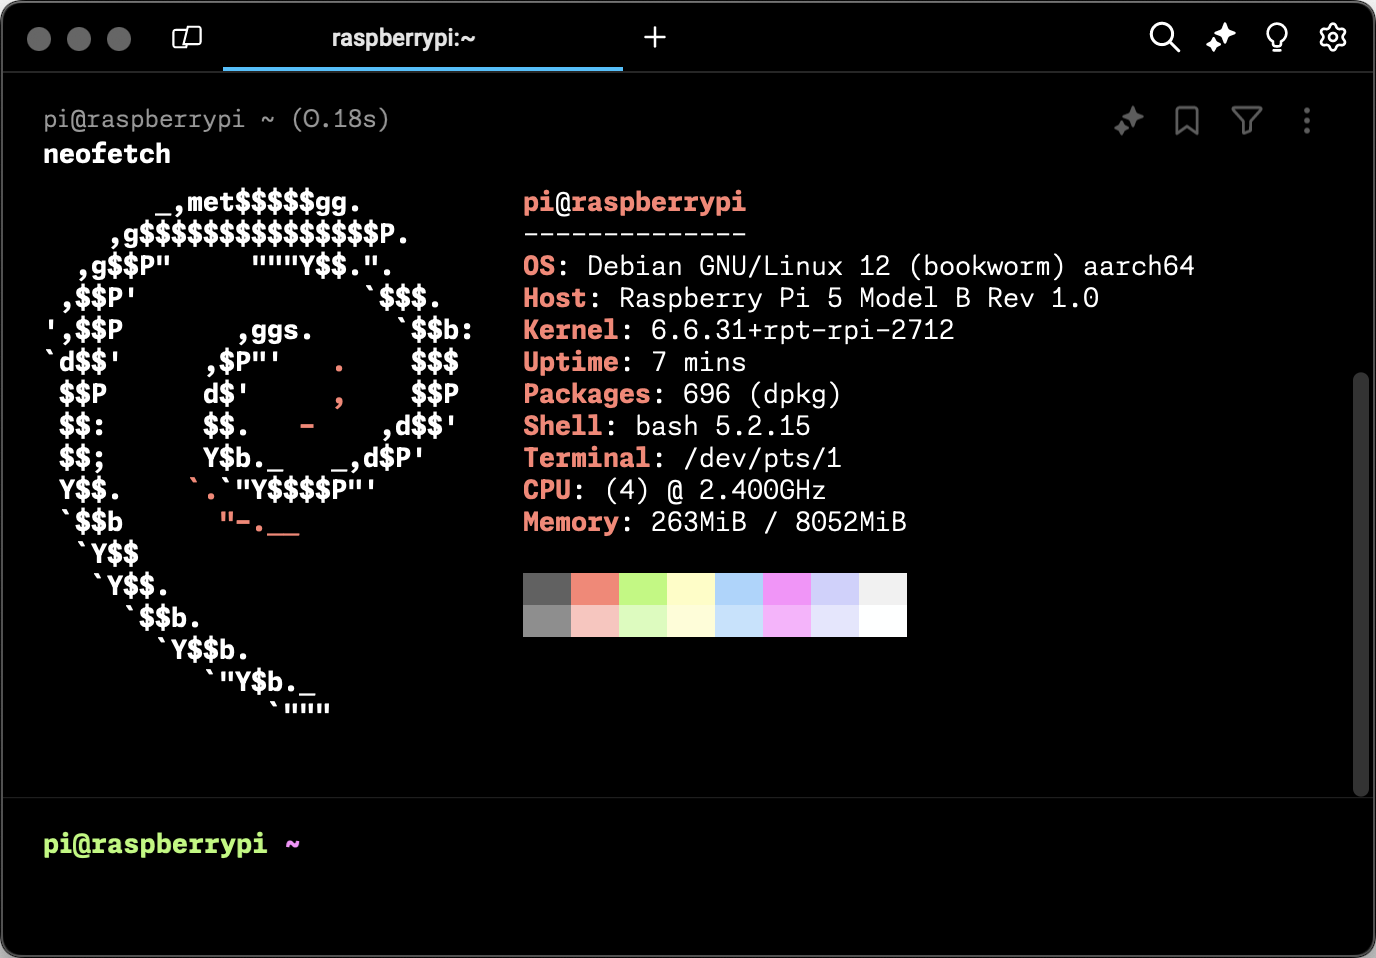Click the 'Terminal: /dev/pts/1' line
1376x958 pixels.
tap(682, 458)
